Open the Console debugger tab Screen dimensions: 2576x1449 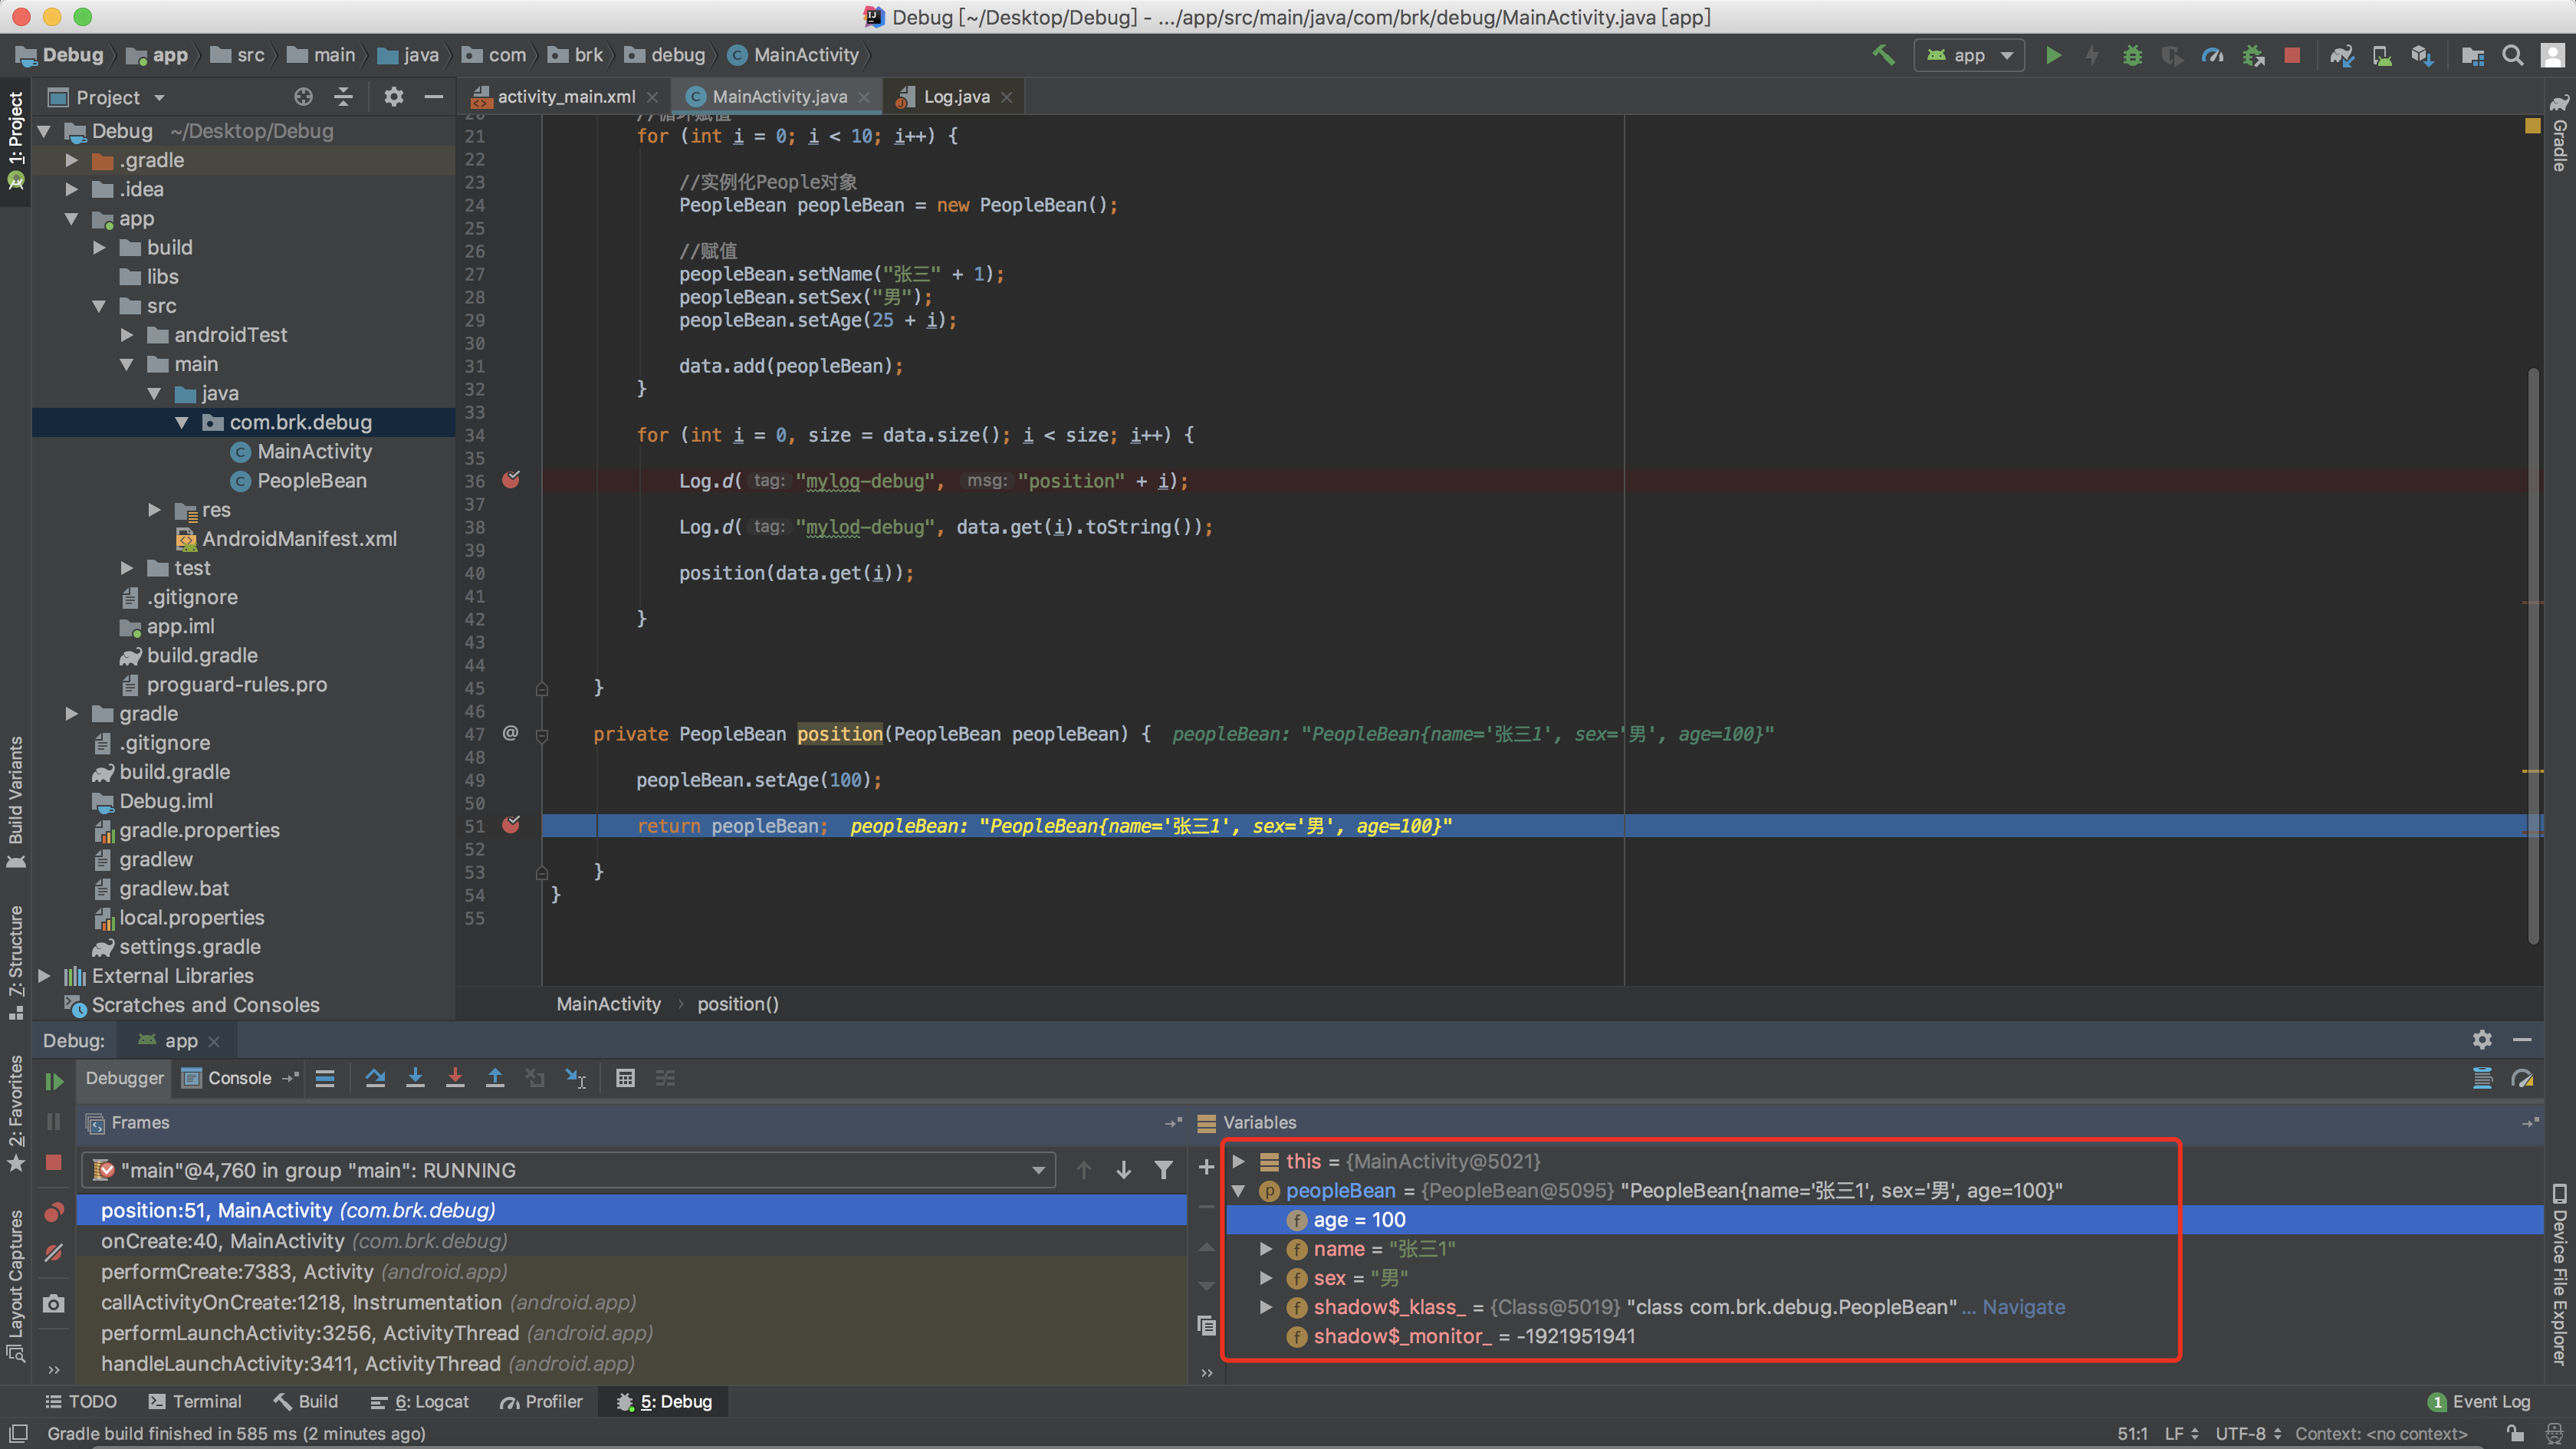point(238,1078)
